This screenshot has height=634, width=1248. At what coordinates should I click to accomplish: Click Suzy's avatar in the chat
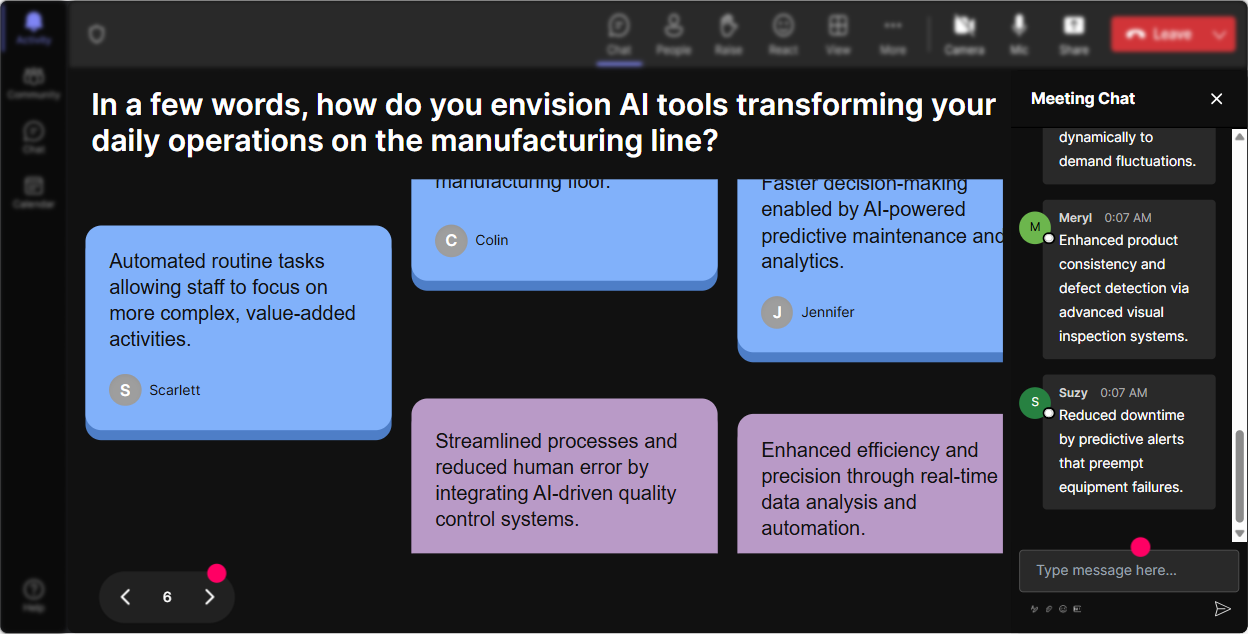click(x=1035, y=402)
